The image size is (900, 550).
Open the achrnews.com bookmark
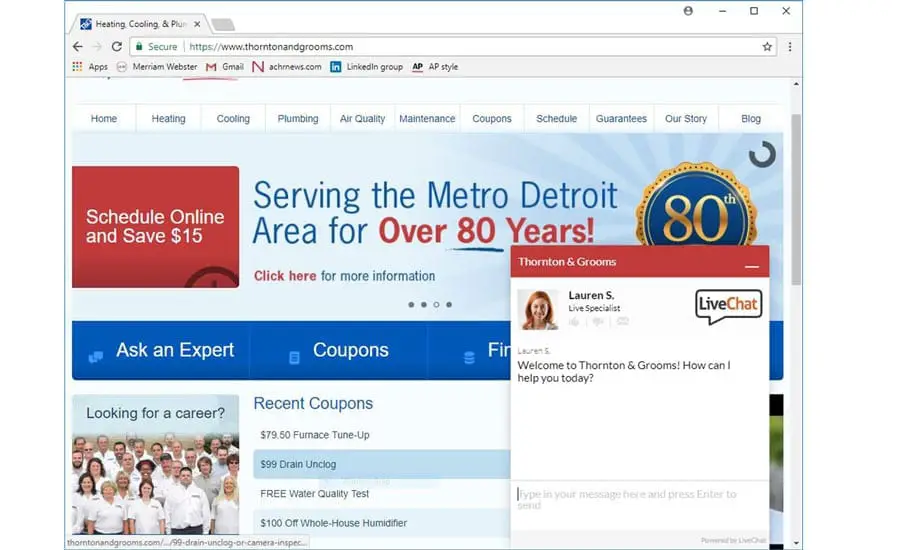coord(287,67)
